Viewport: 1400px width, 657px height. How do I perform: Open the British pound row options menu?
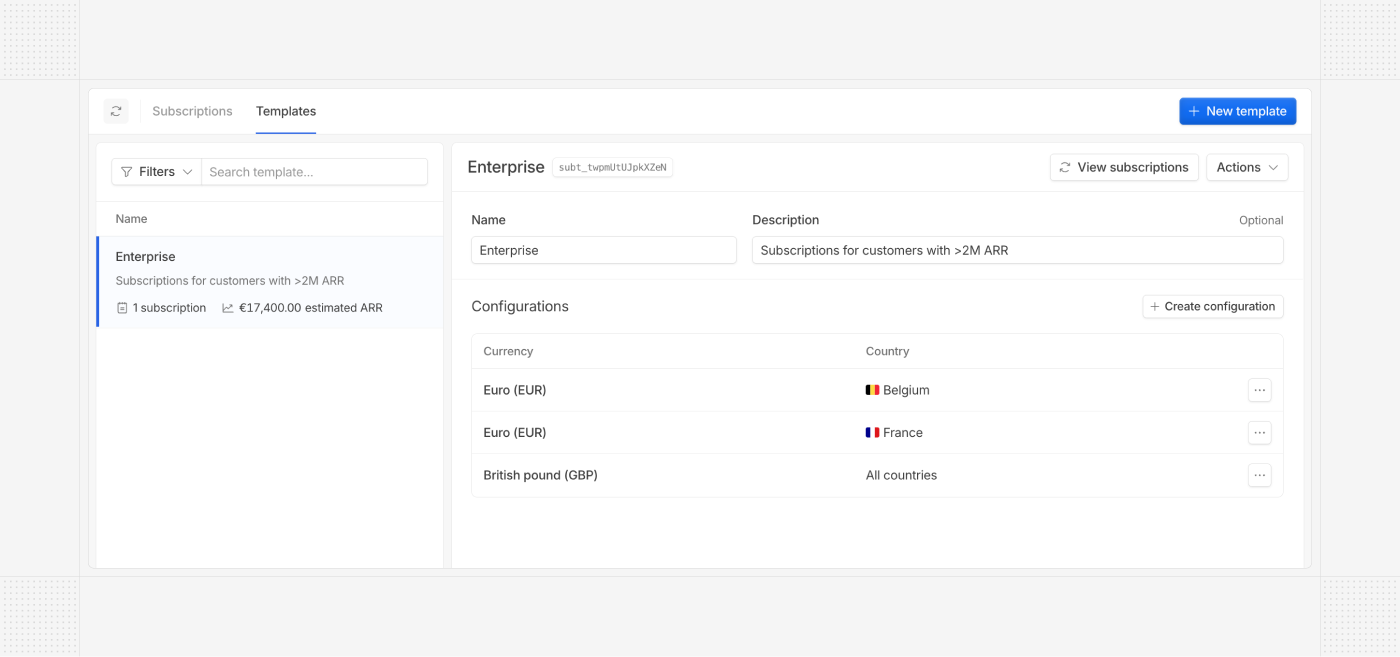coord(1259,475)
